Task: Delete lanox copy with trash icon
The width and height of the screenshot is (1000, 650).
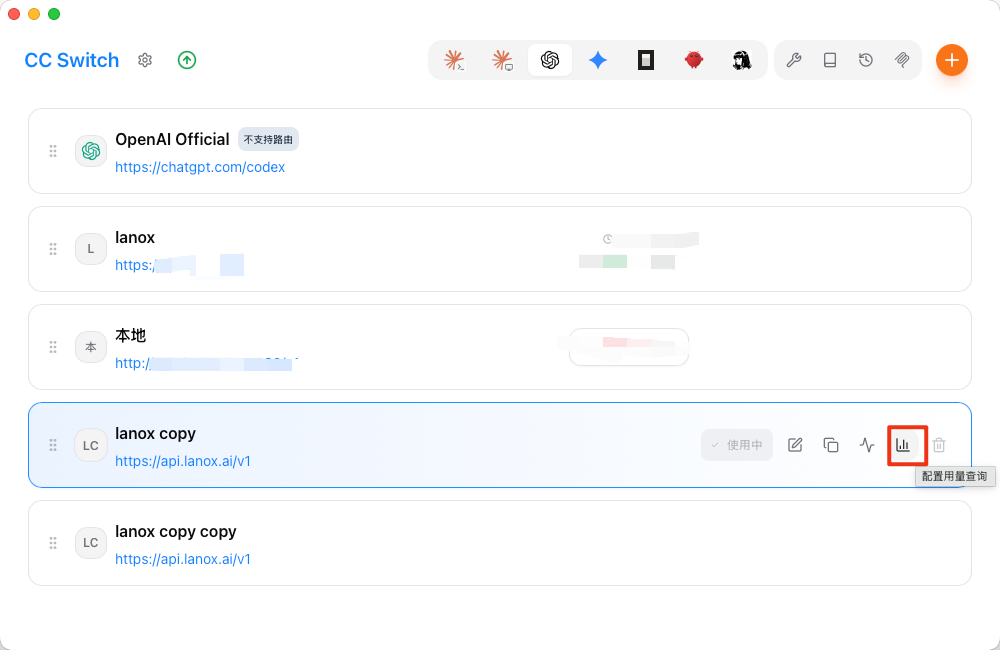Action: point(939,445)
